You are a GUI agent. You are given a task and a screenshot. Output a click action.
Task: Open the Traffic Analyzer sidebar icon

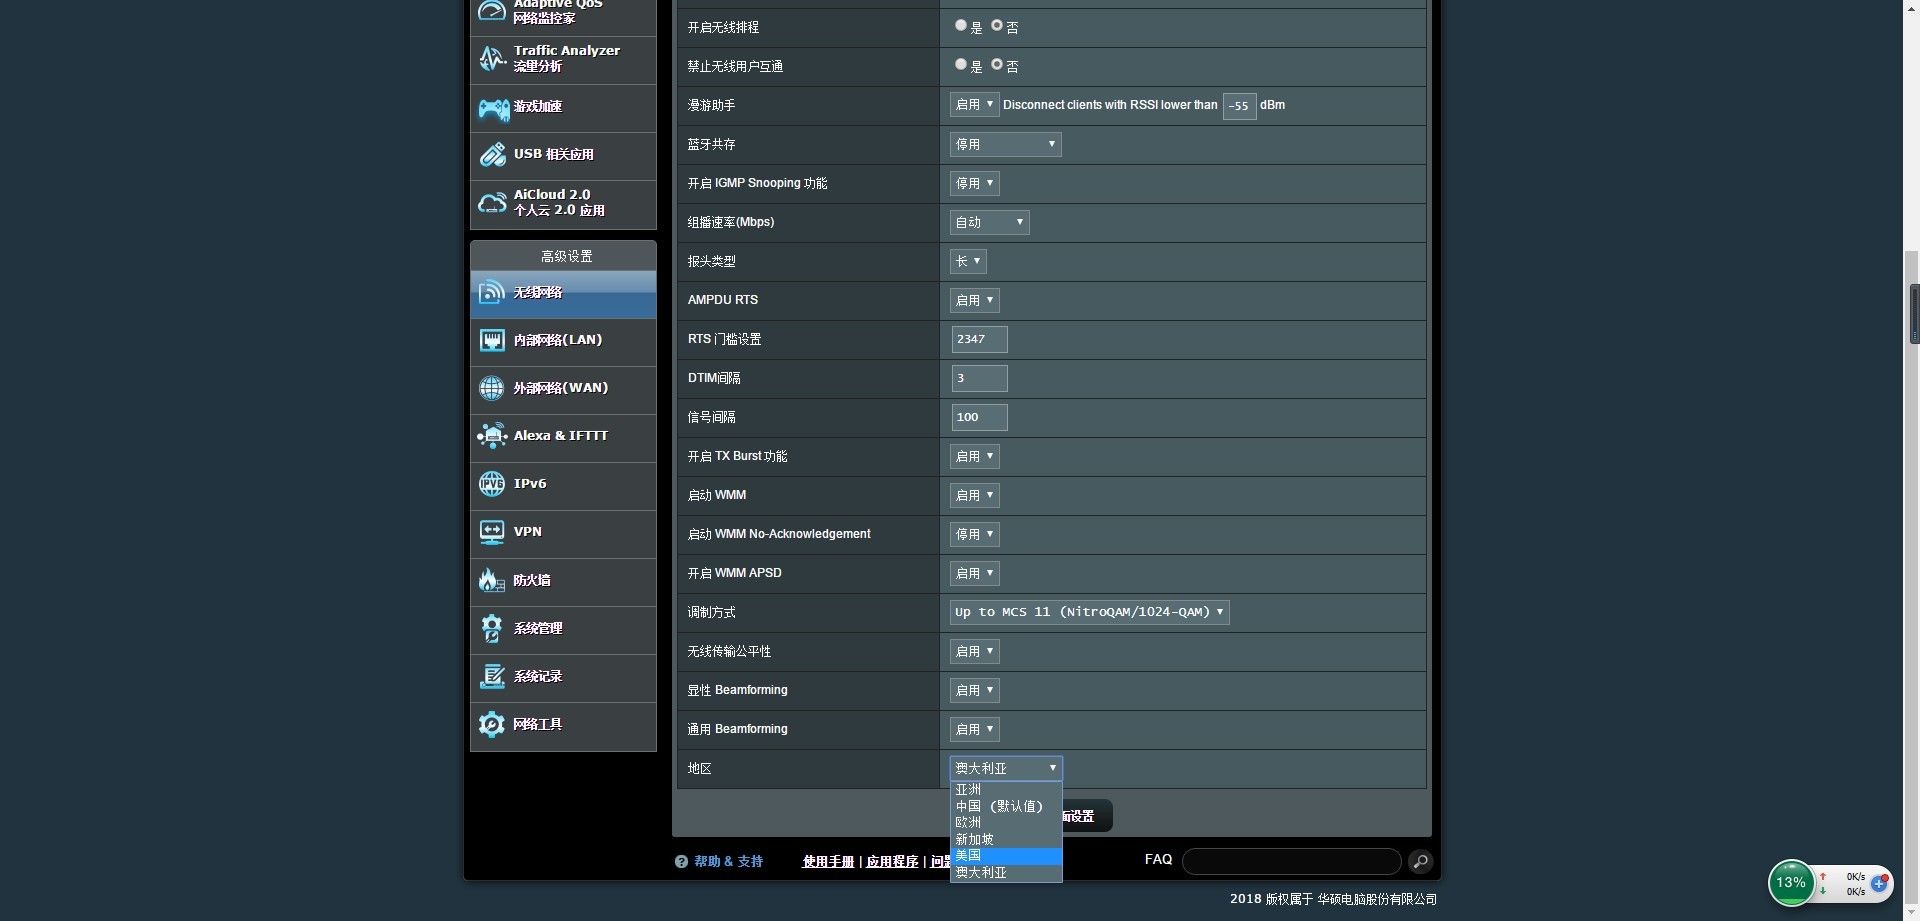492,59
